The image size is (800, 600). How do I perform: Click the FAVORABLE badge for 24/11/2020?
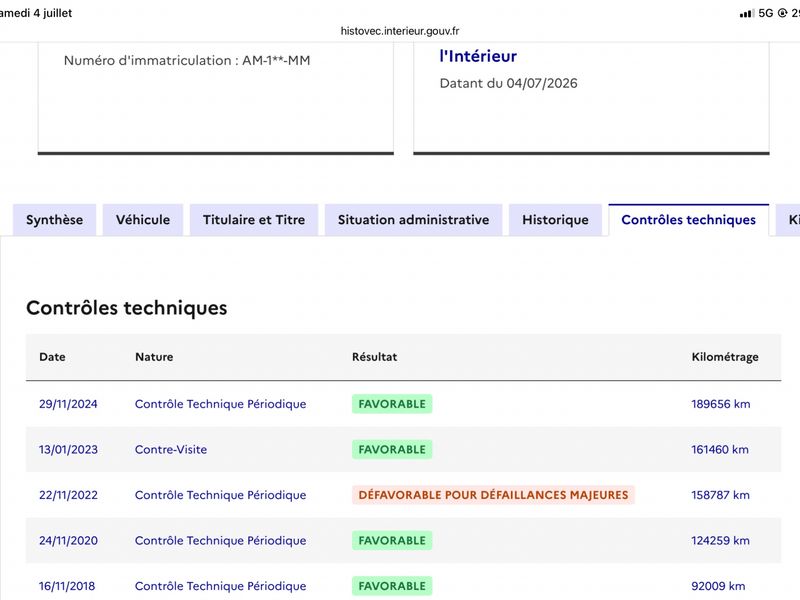(x=392, y=540)
